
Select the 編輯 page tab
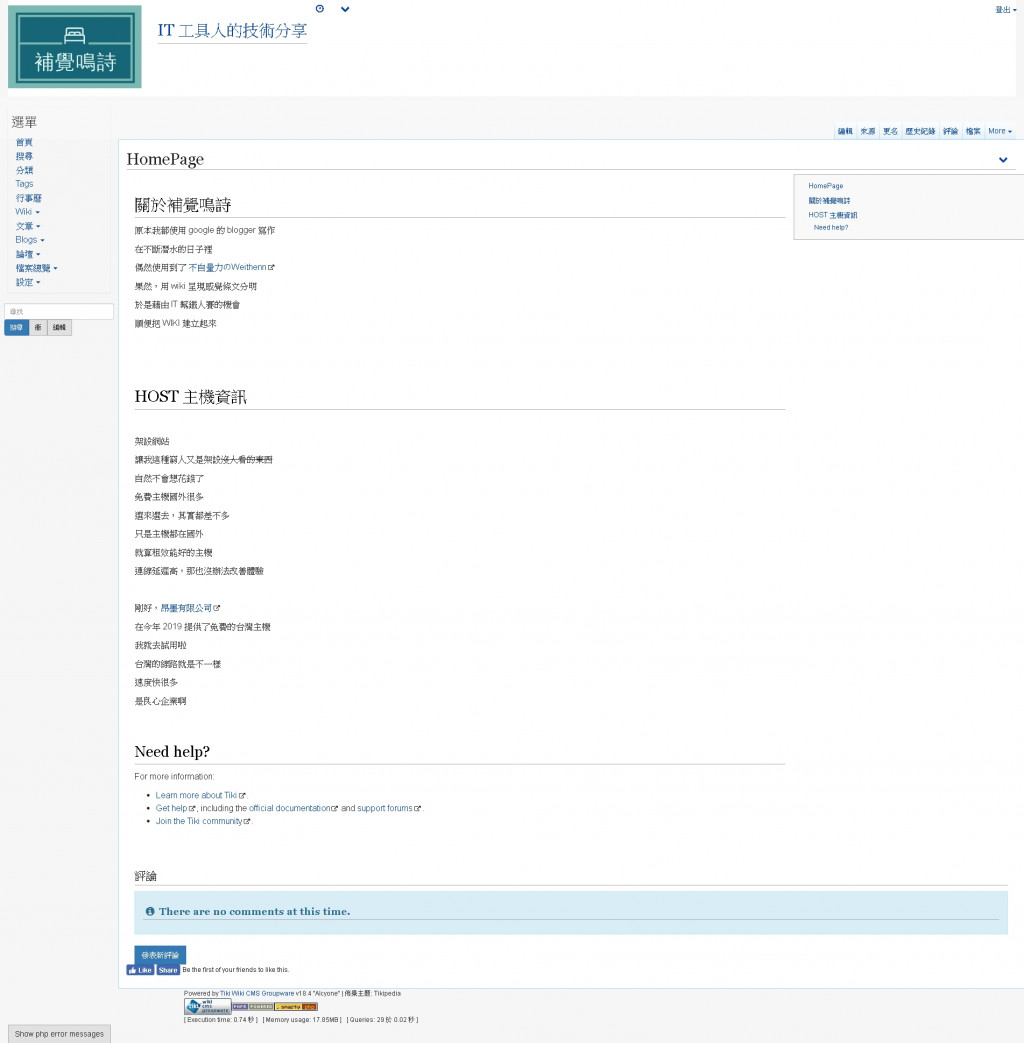point(845,131)
